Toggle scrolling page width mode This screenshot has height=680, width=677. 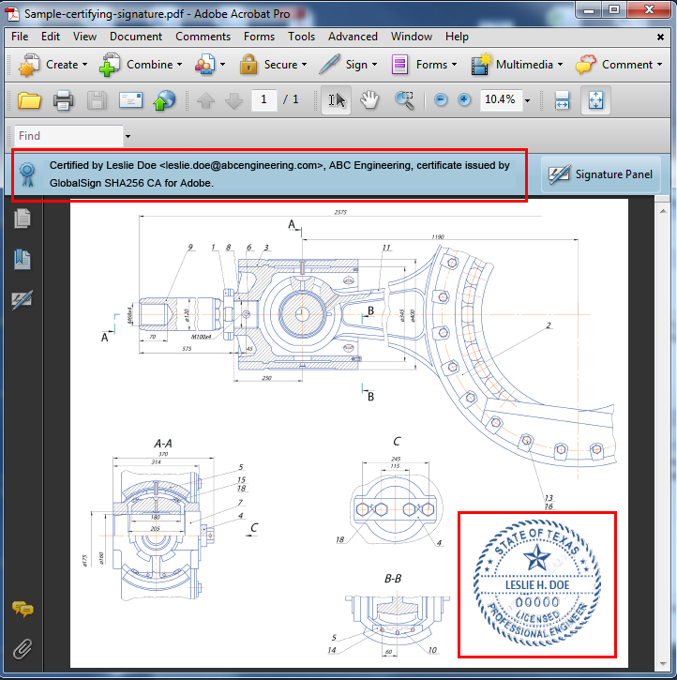[562, 100]
